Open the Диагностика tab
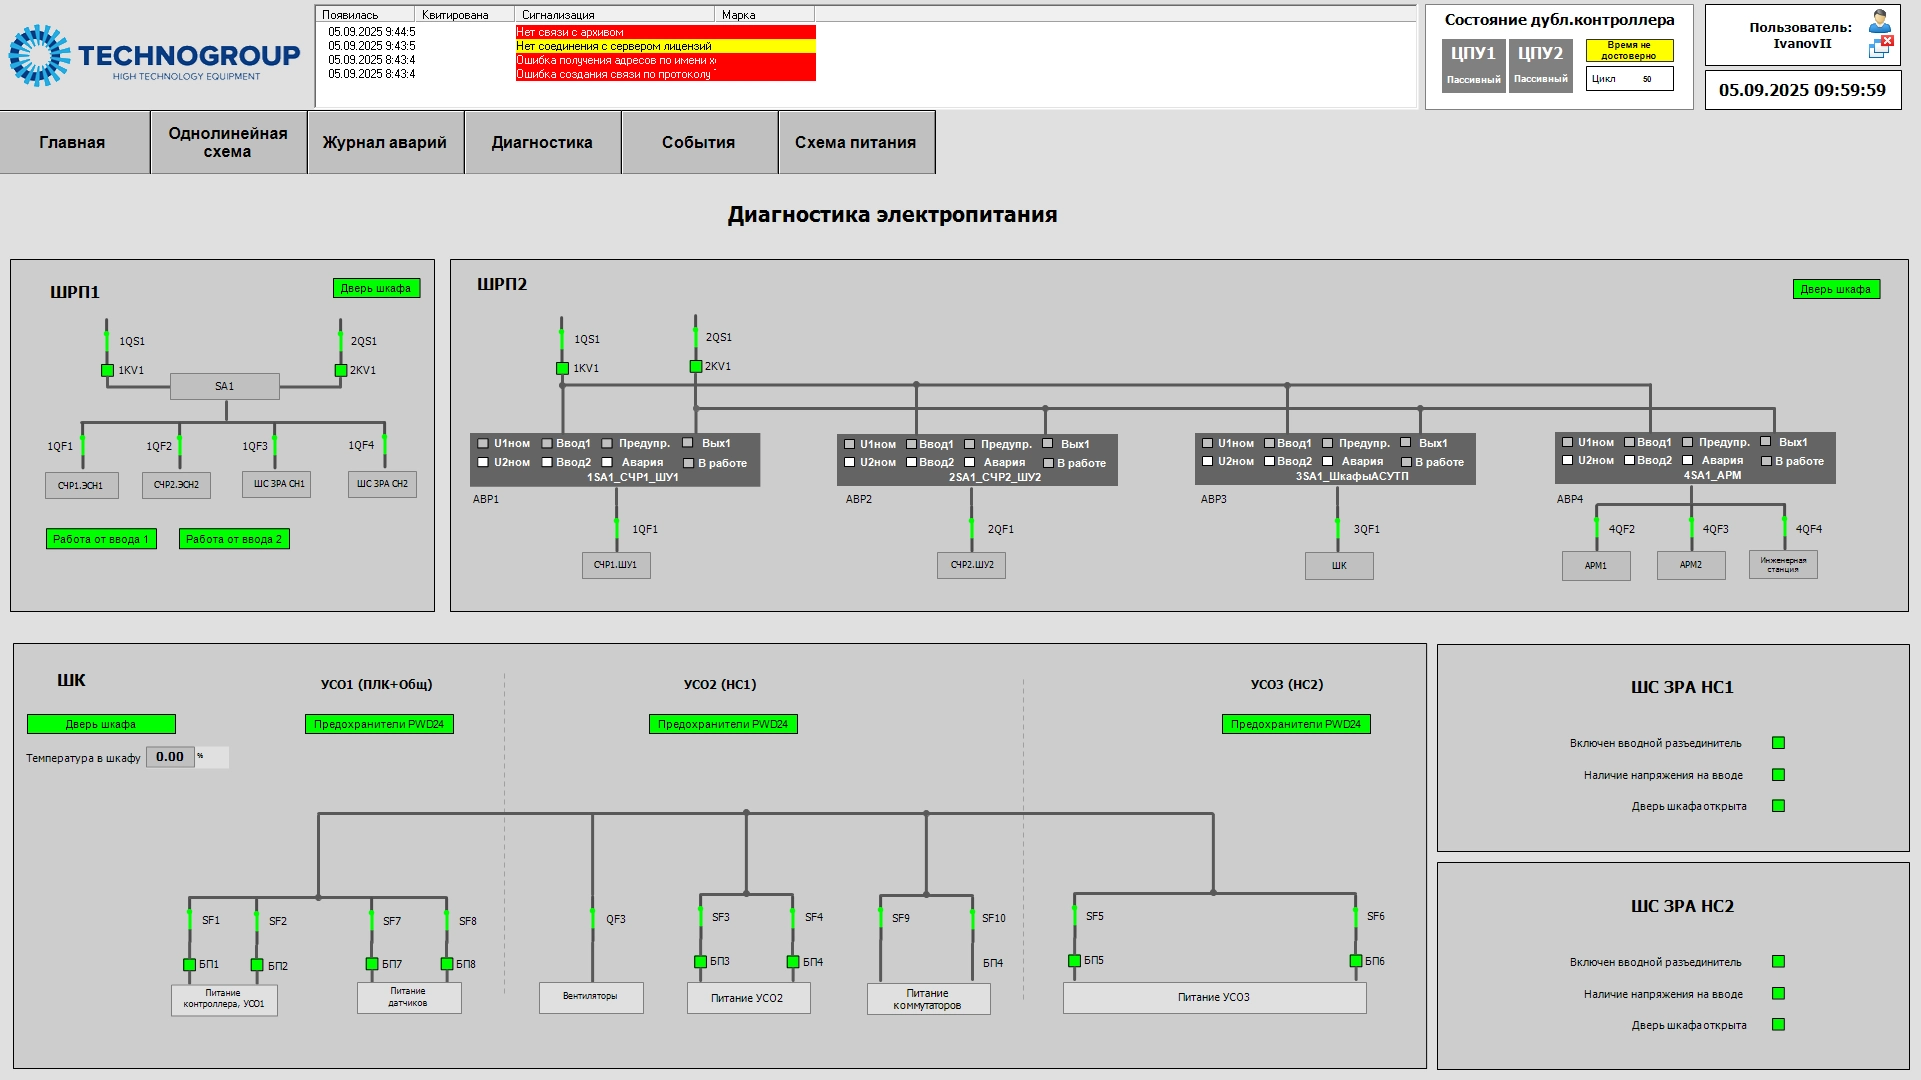Screen dimensions: 1921x1080 [x=542, y=143]
